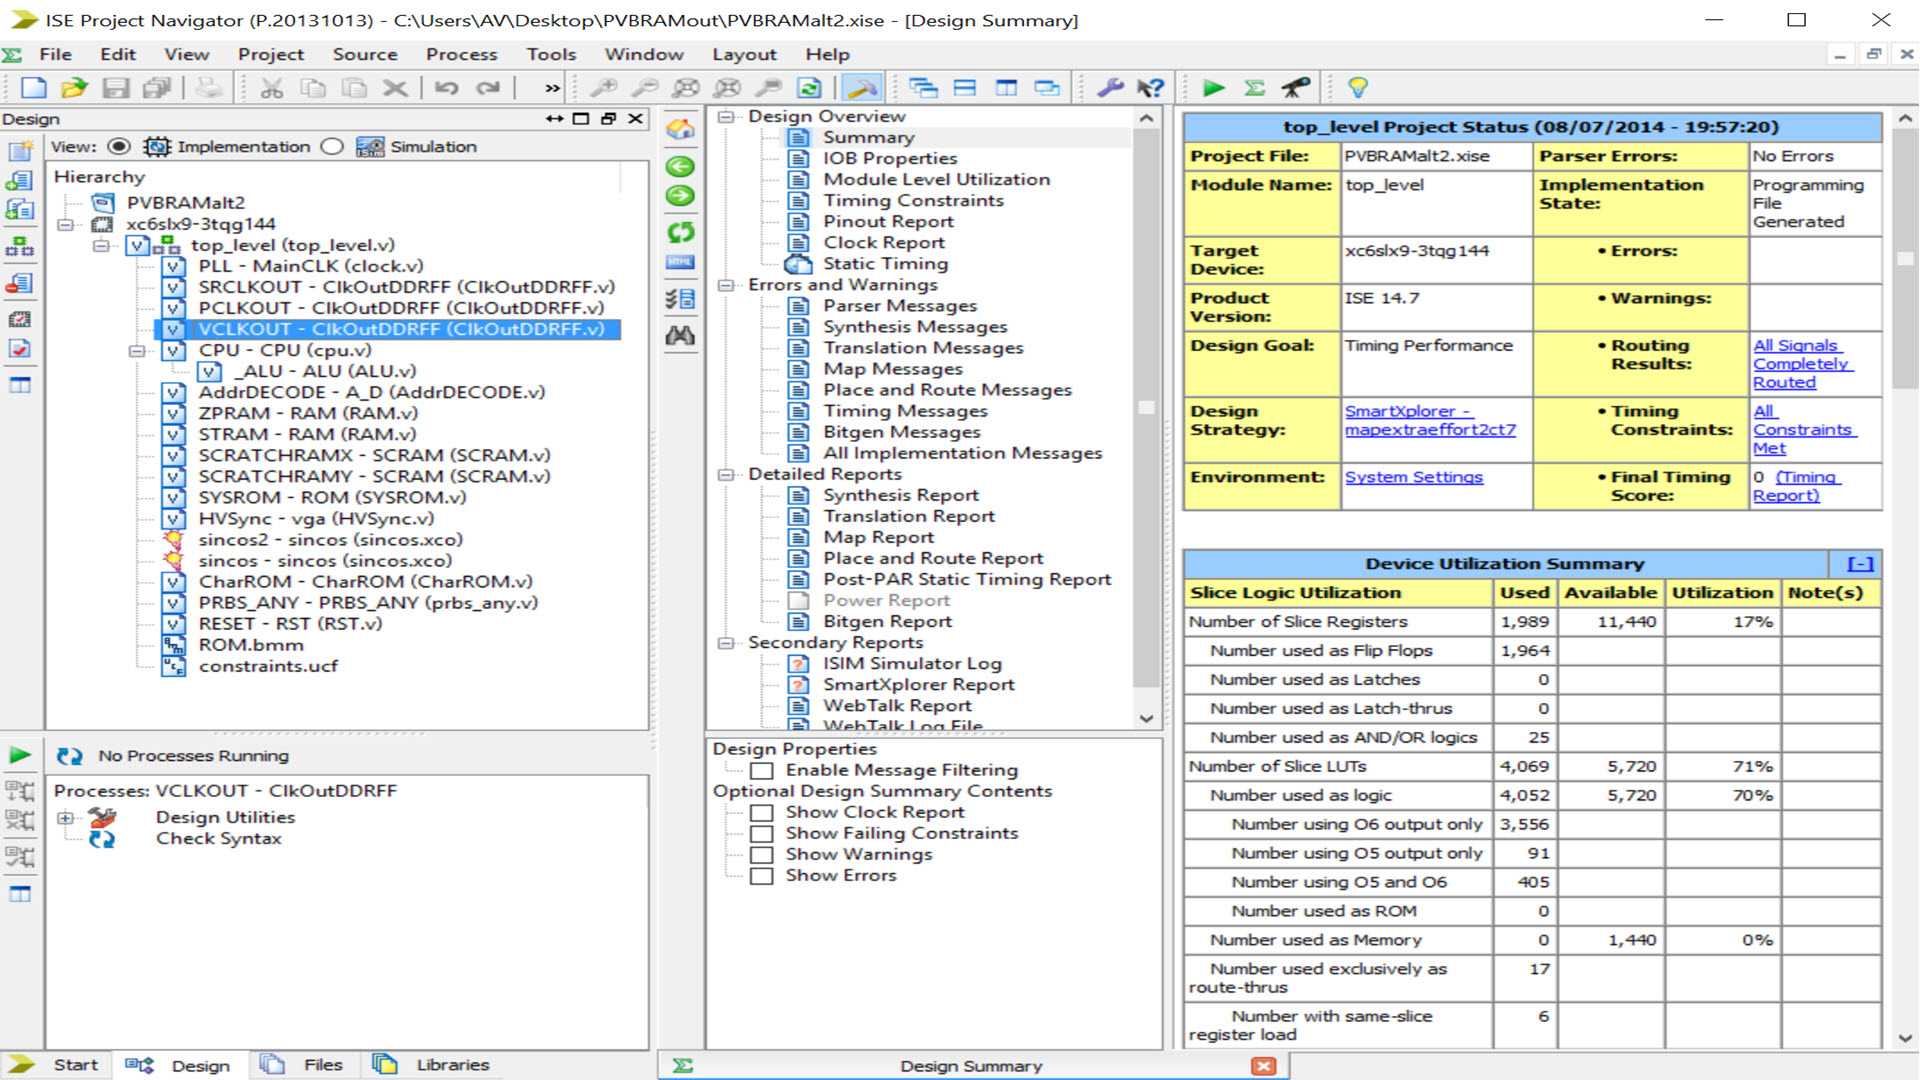
Task: Click the New Project toolbar icon
Action: [x=34, y=88]
